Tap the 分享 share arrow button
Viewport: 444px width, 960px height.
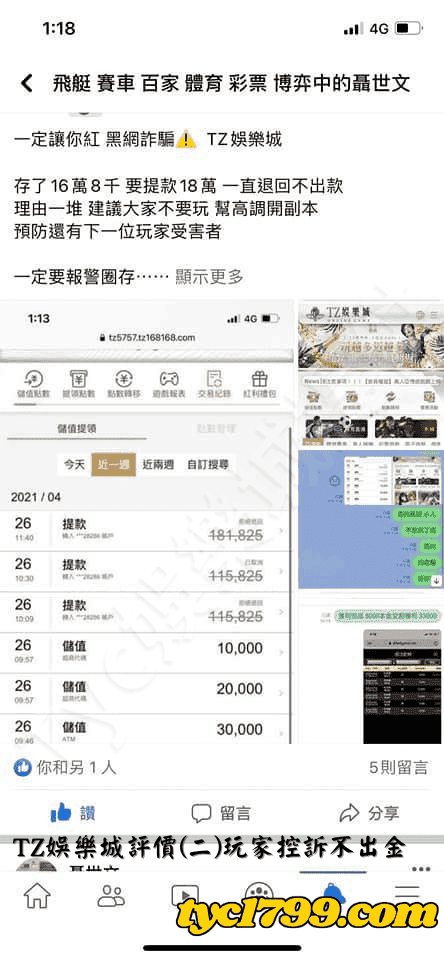[x=369, y=813]
